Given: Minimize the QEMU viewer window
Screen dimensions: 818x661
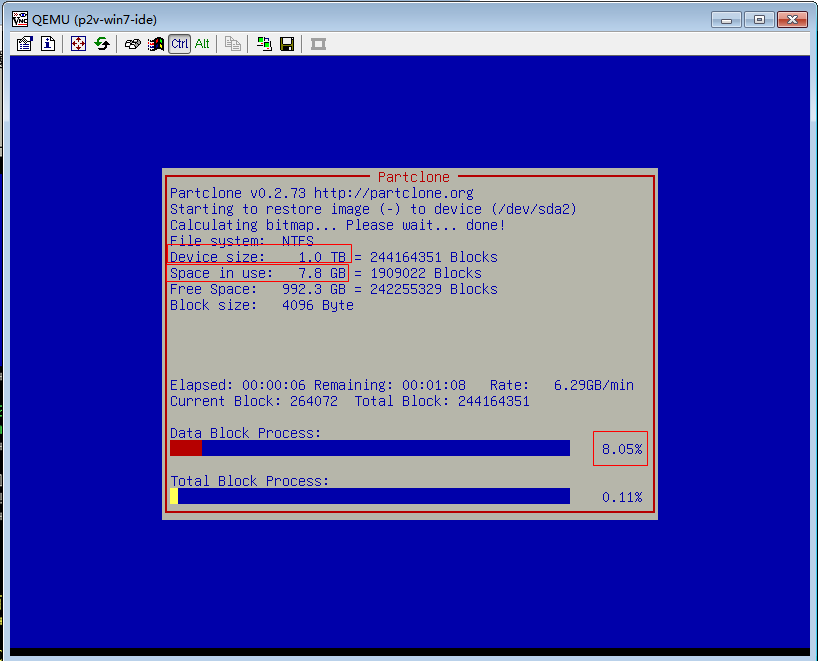Looking at the screenshot, I should click(726, 20).
